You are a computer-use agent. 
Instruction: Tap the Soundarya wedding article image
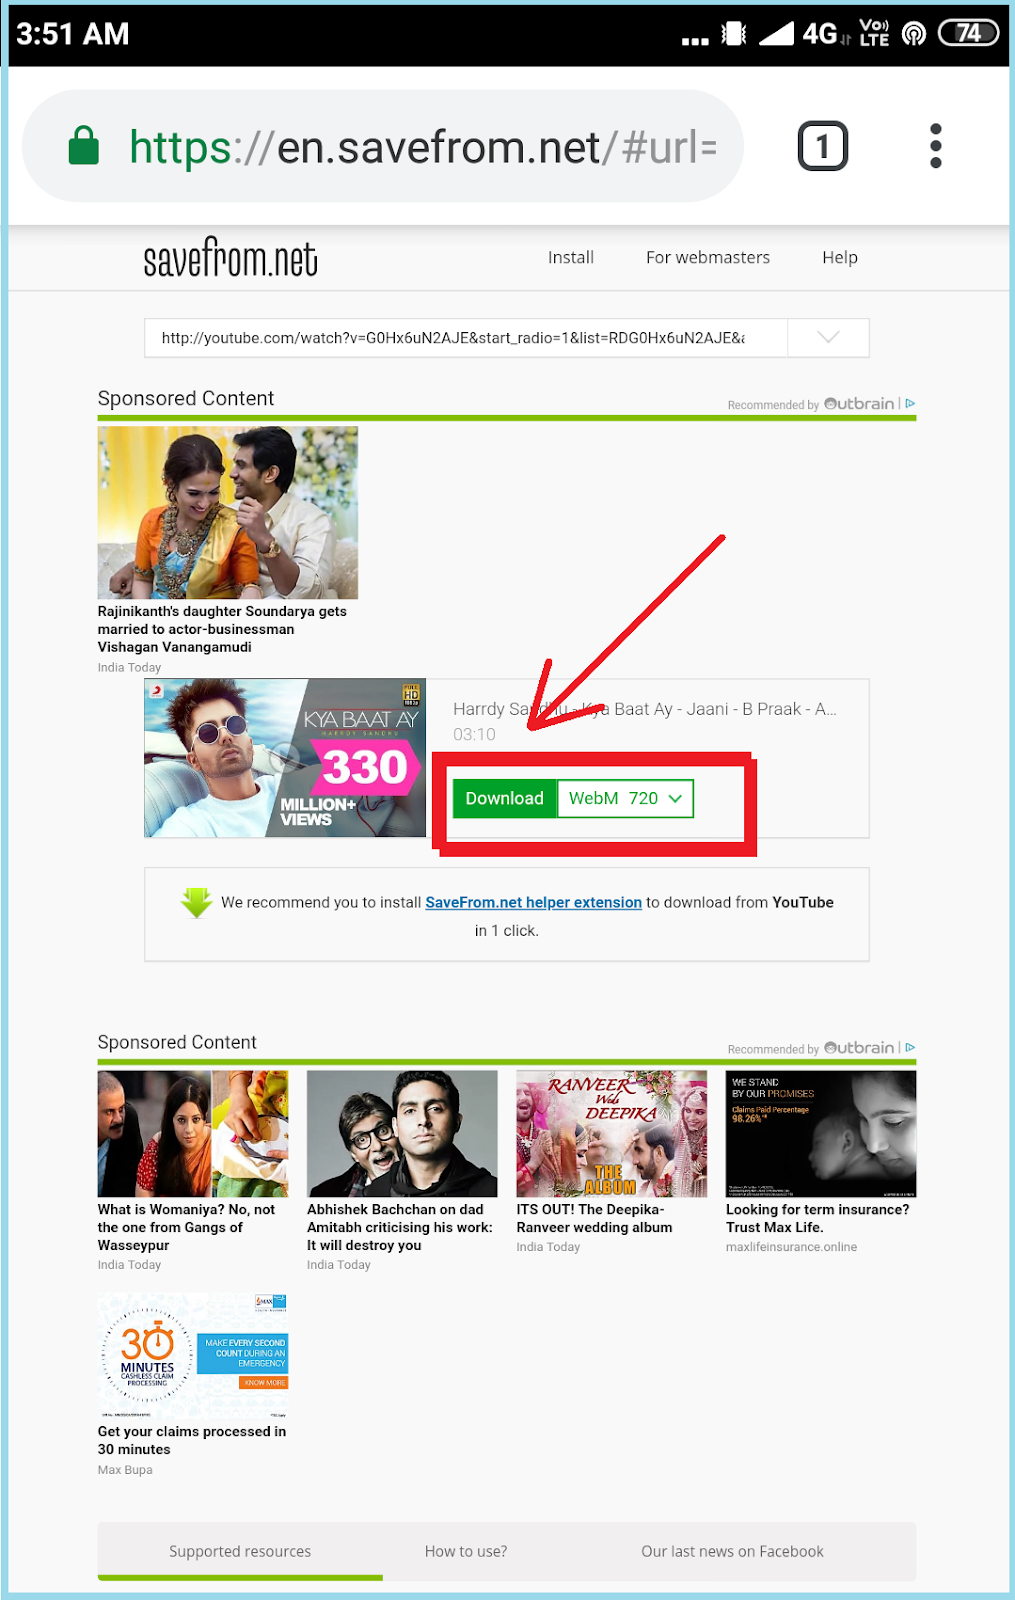[x=227, y=512]
